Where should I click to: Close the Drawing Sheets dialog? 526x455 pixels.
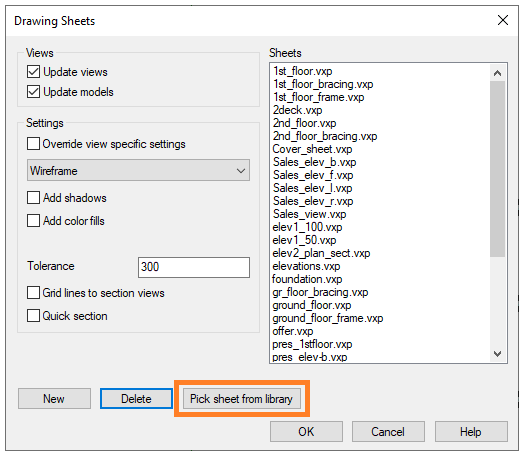tap(503, 20)
